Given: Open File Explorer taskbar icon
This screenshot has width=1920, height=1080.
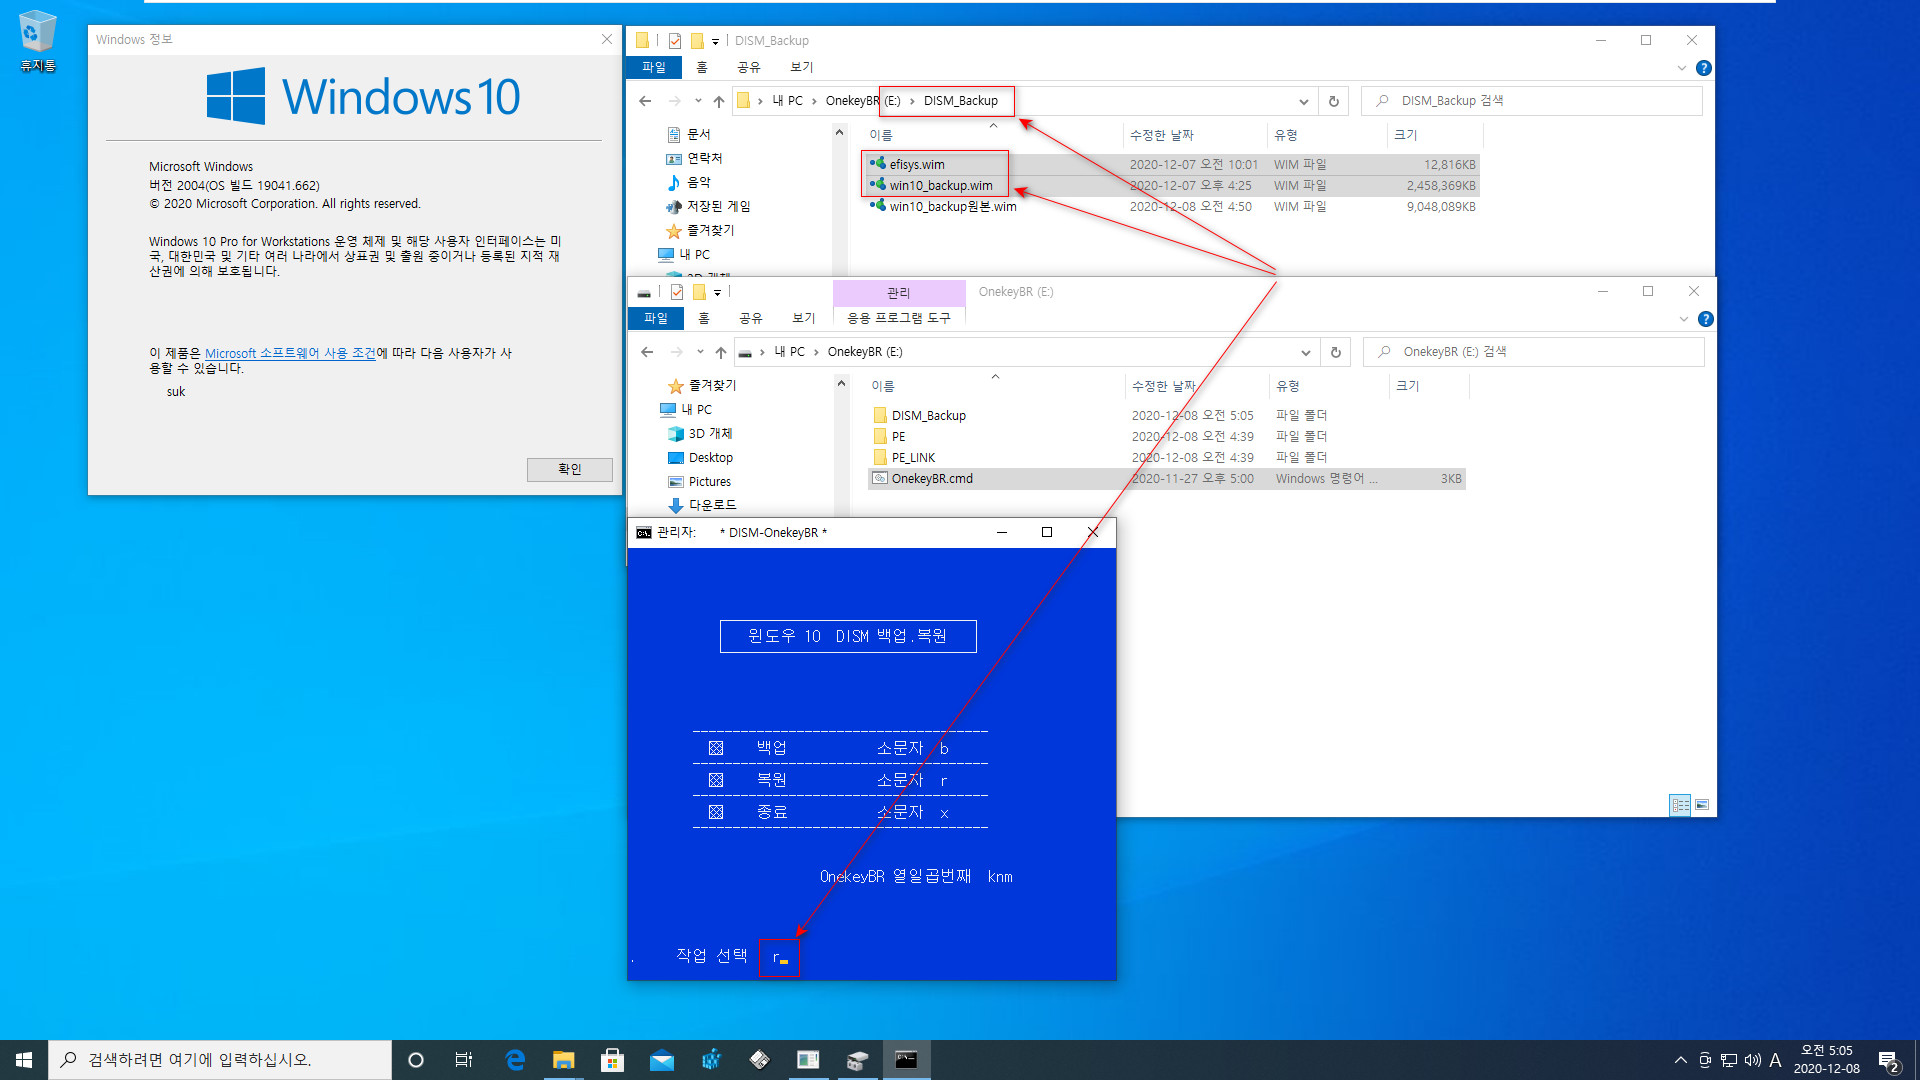Looking at the screenshot, I should point(564,1060).
